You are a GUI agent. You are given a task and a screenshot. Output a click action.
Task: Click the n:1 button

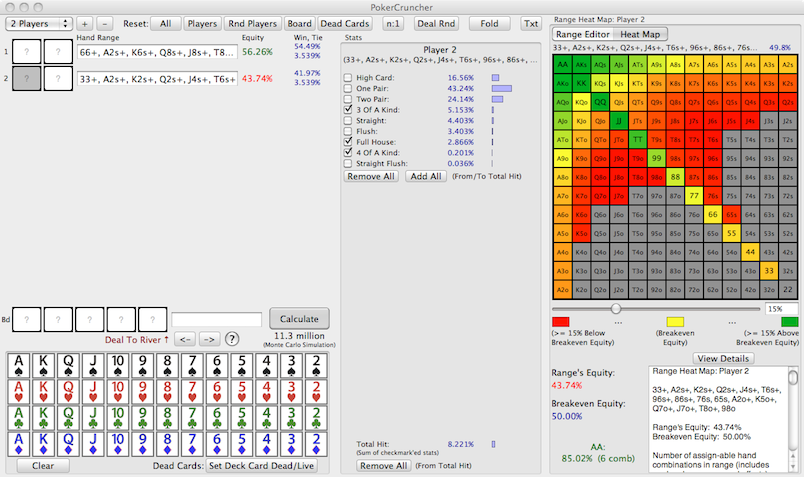[393, 24]
